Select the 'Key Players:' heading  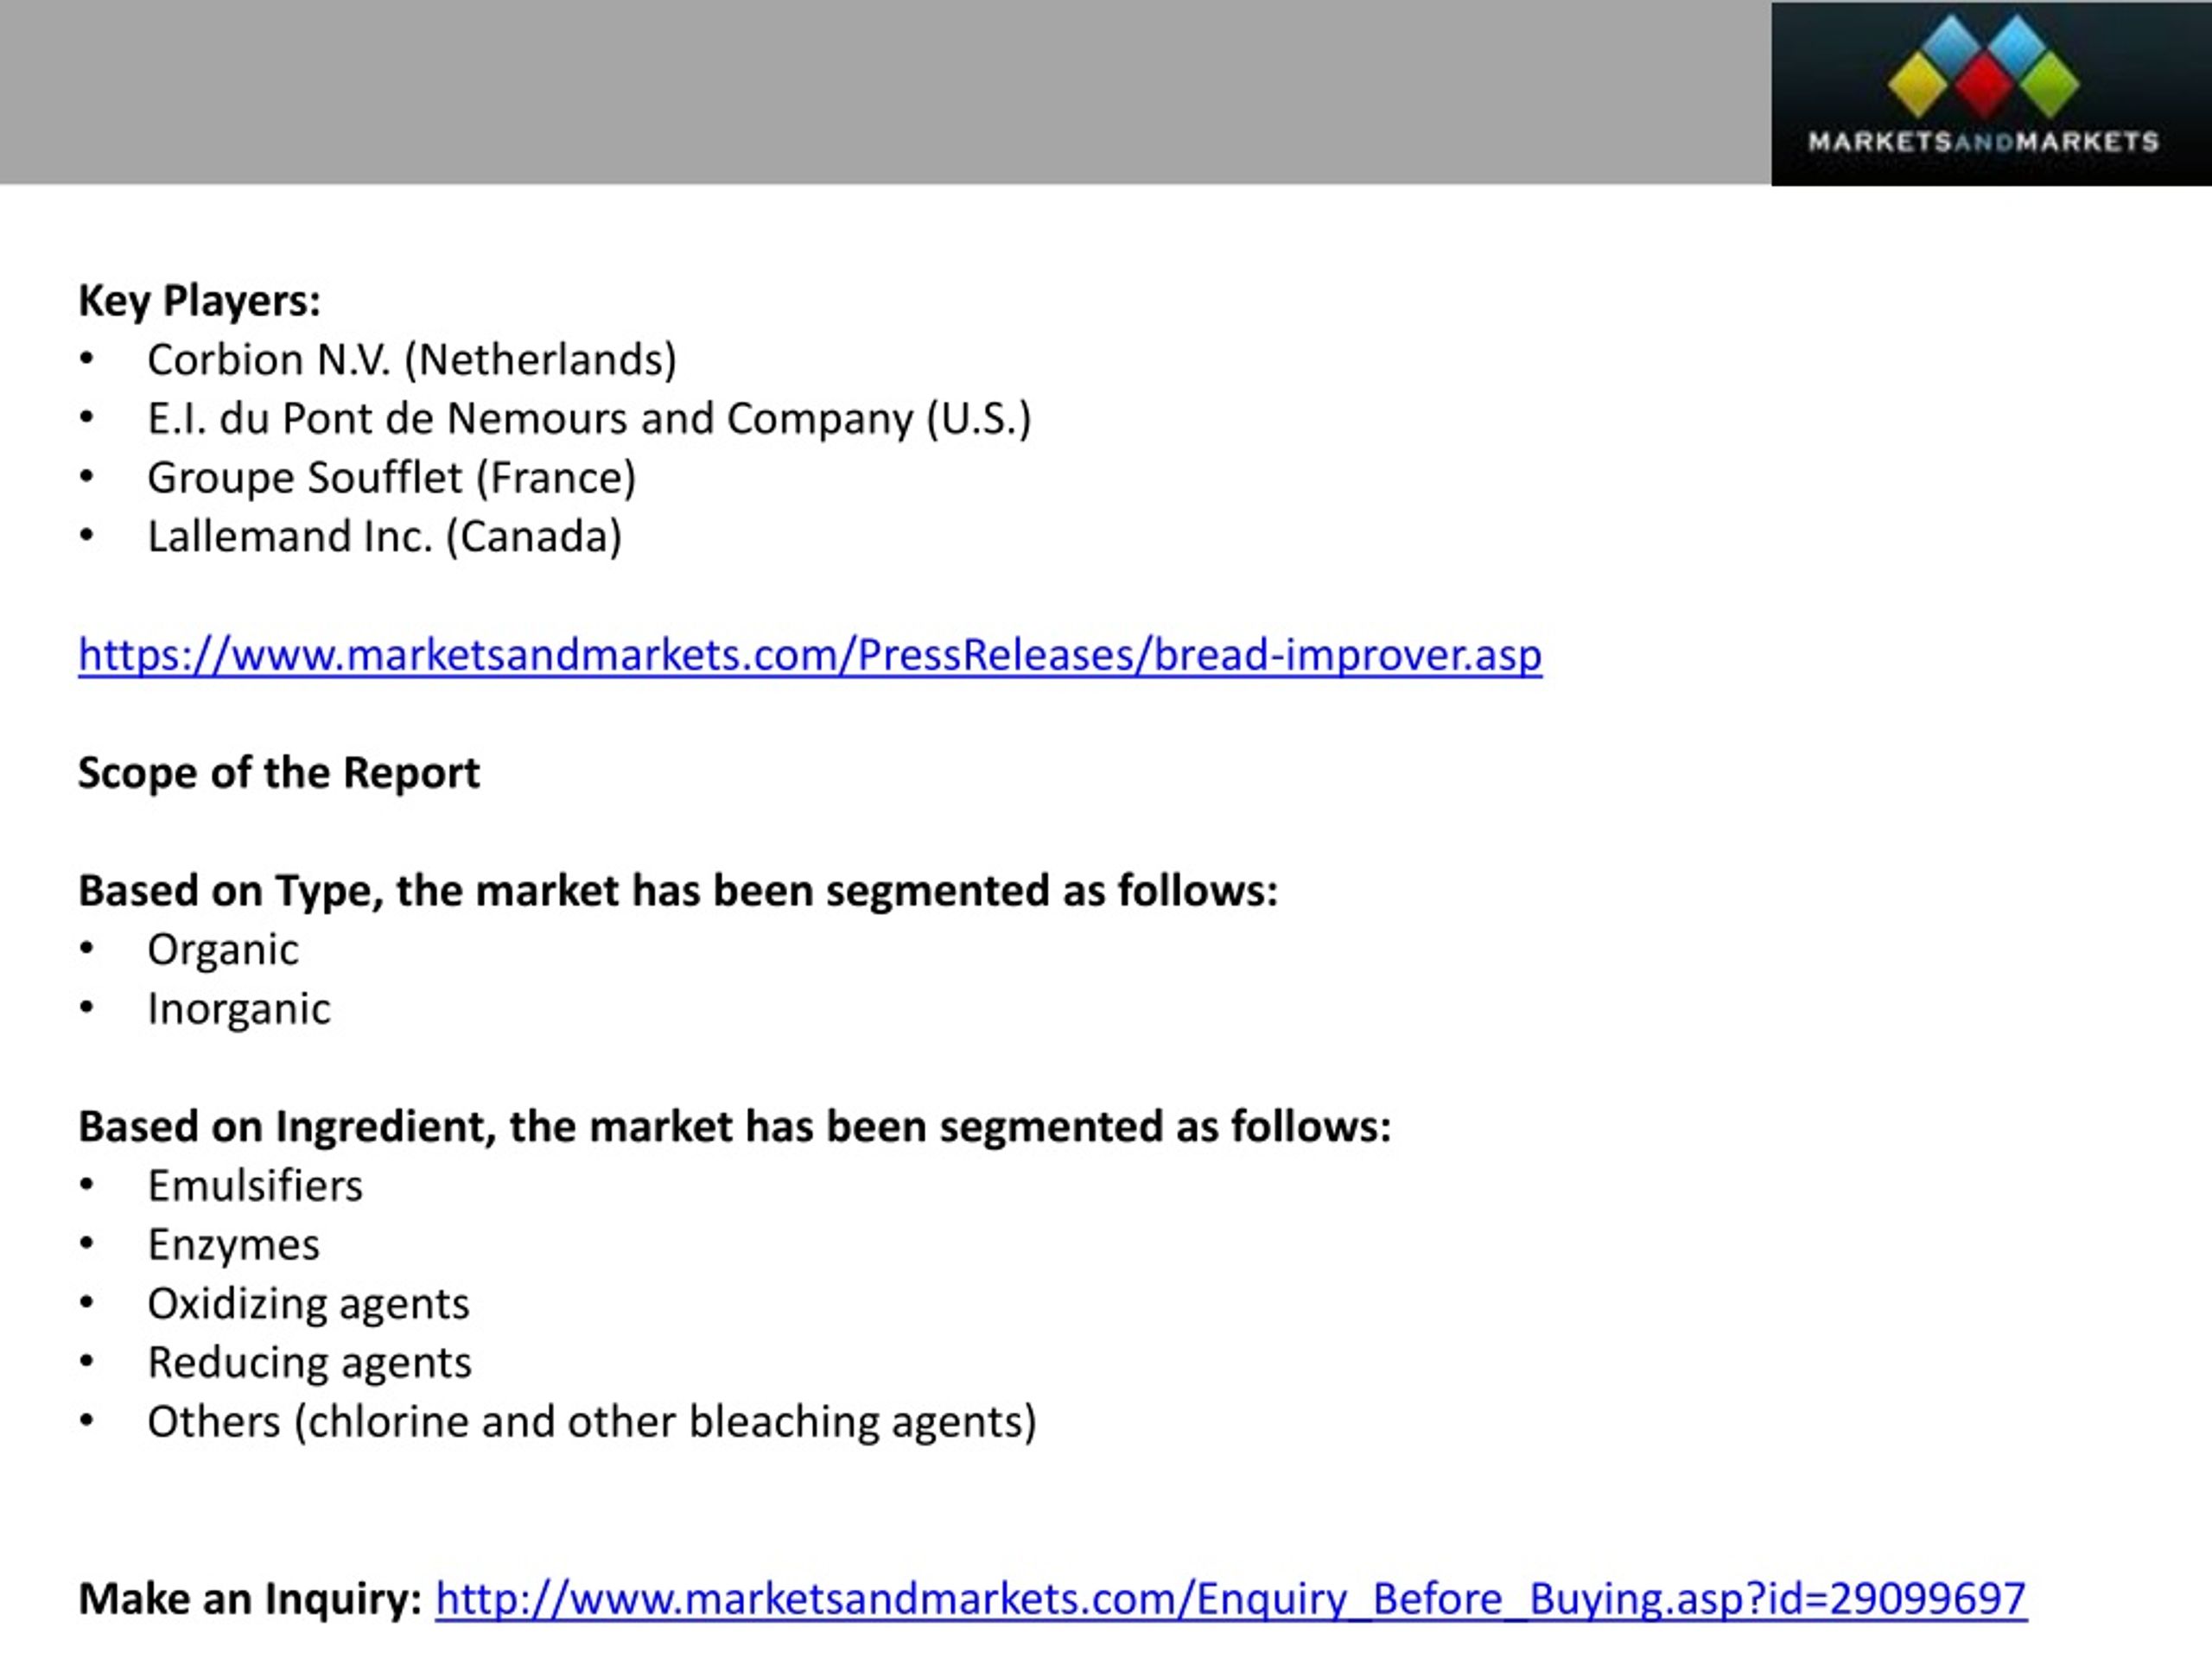[199, 300]
